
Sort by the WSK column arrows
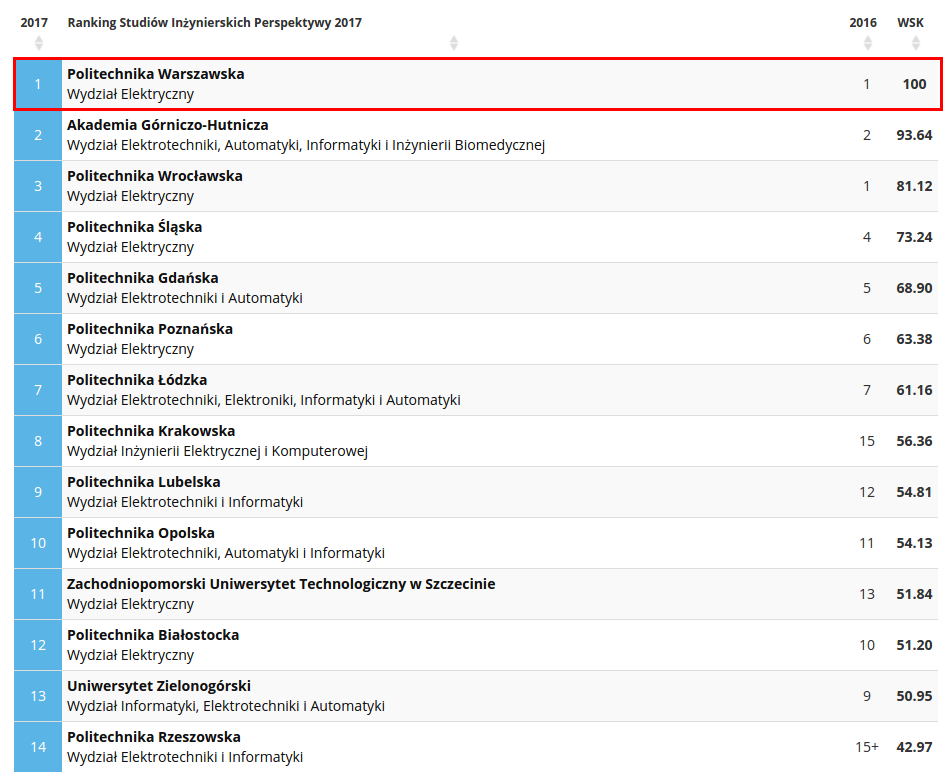[x=916, y=42]
